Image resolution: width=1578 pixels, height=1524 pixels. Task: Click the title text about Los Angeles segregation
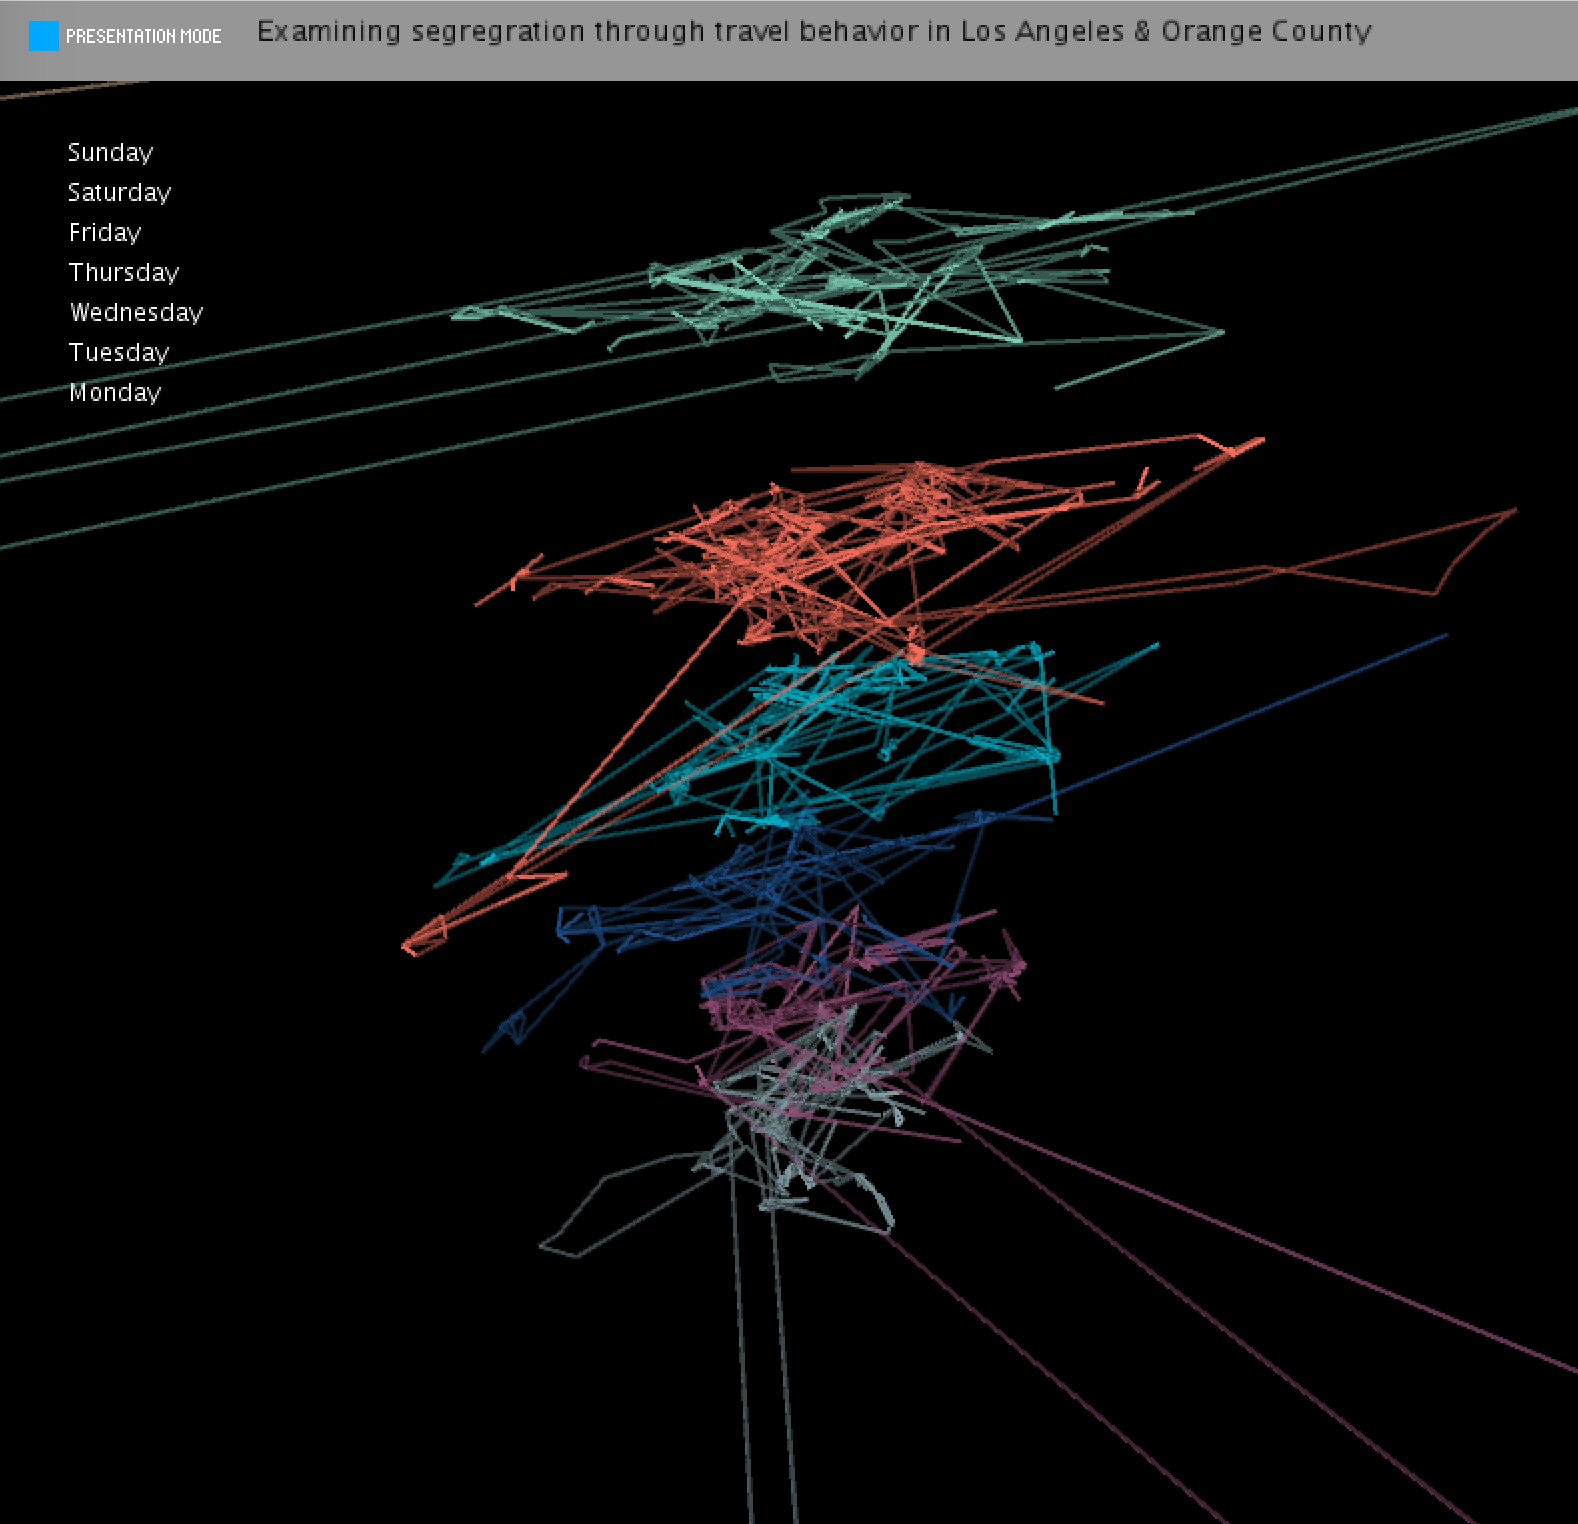814,32
